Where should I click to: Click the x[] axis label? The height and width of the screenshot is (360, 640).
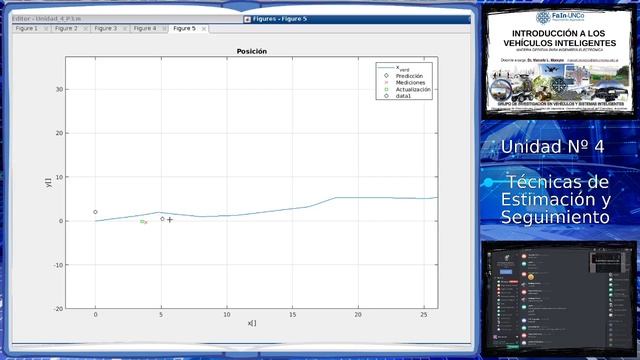point(252,323)
